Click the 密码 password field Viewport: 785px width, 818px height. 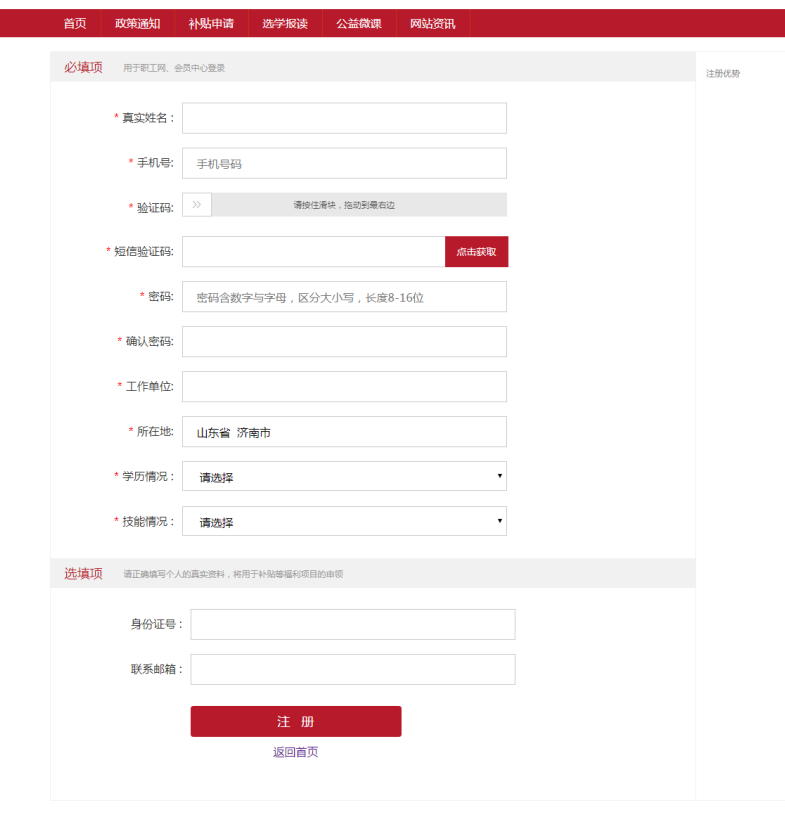coord(344,297)
